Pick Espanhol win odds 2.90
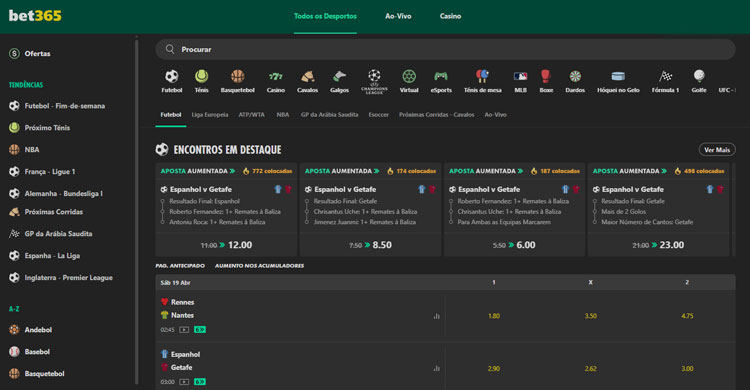The height and width of the screenshot is (390, 750). [494, 368]
